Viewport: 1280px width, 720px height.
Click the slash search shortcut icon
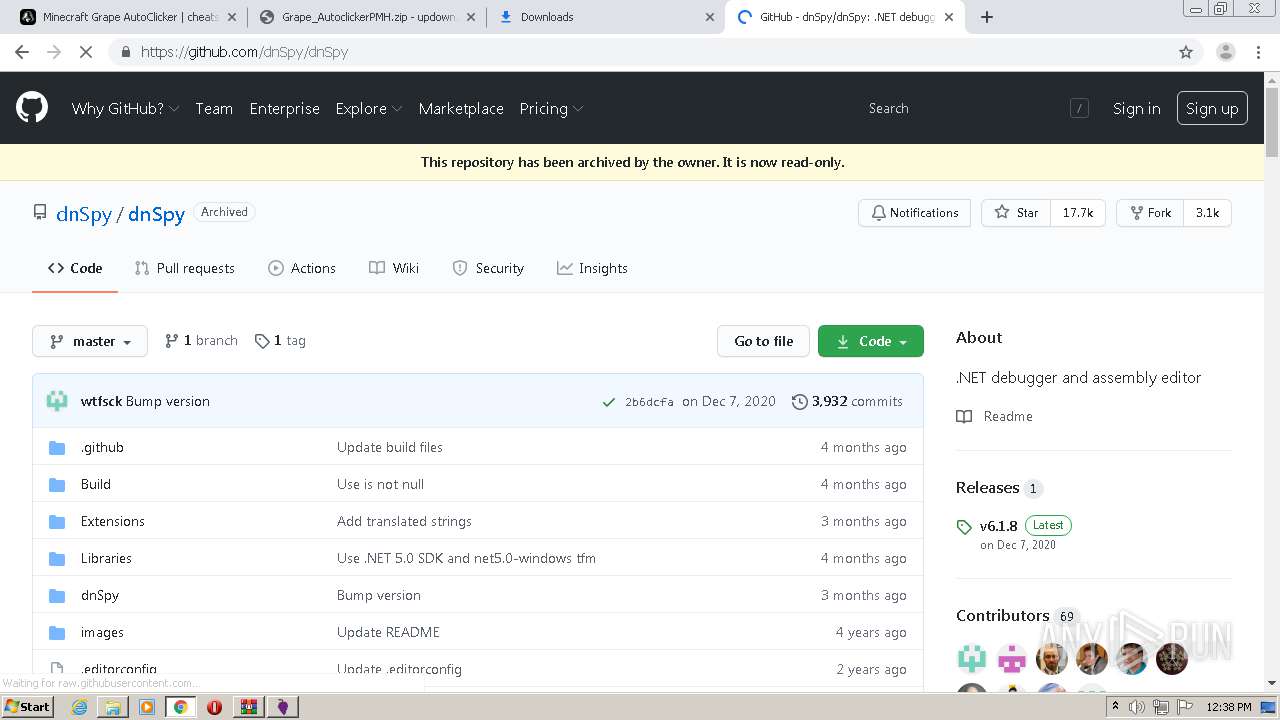pyautogui.click(x=1079, y=108)
